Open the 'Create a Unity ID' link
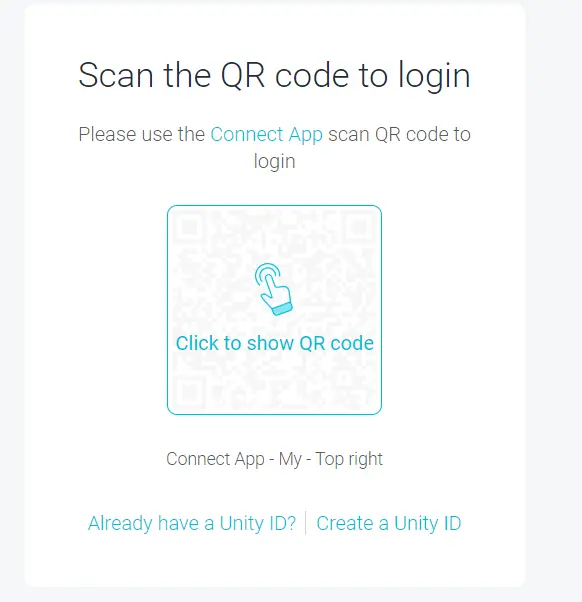Screen dimensions: 582x602 point(389,523)
